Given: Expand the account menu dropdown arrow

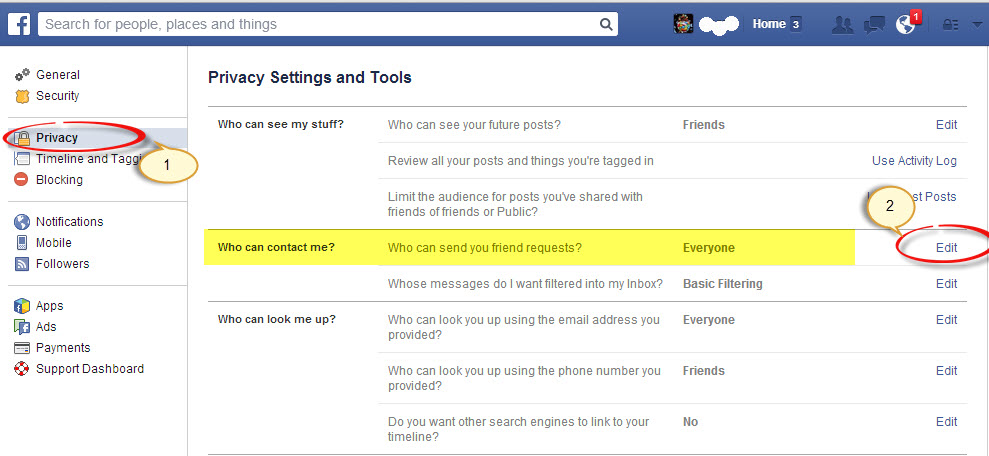Looking at the screenshot, I should (x=977, y=25).
